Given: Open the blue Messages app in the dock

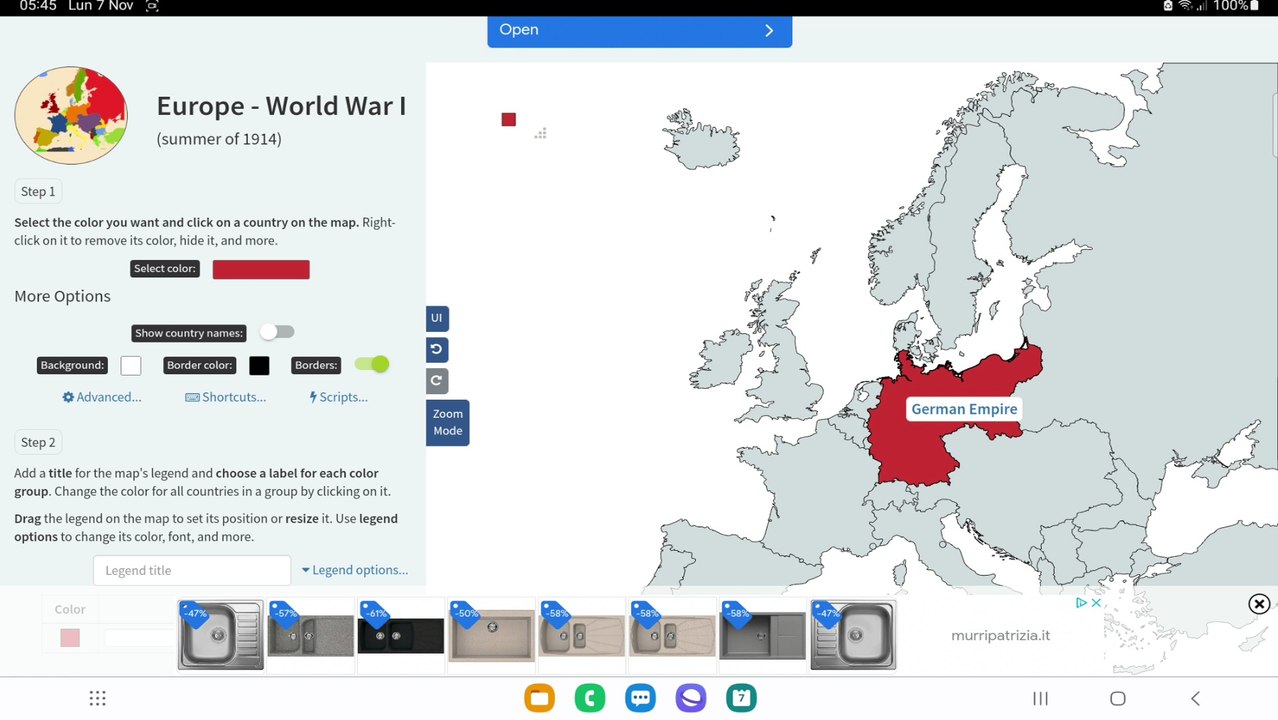Looking at the screenshot, I should coord(640,698).
